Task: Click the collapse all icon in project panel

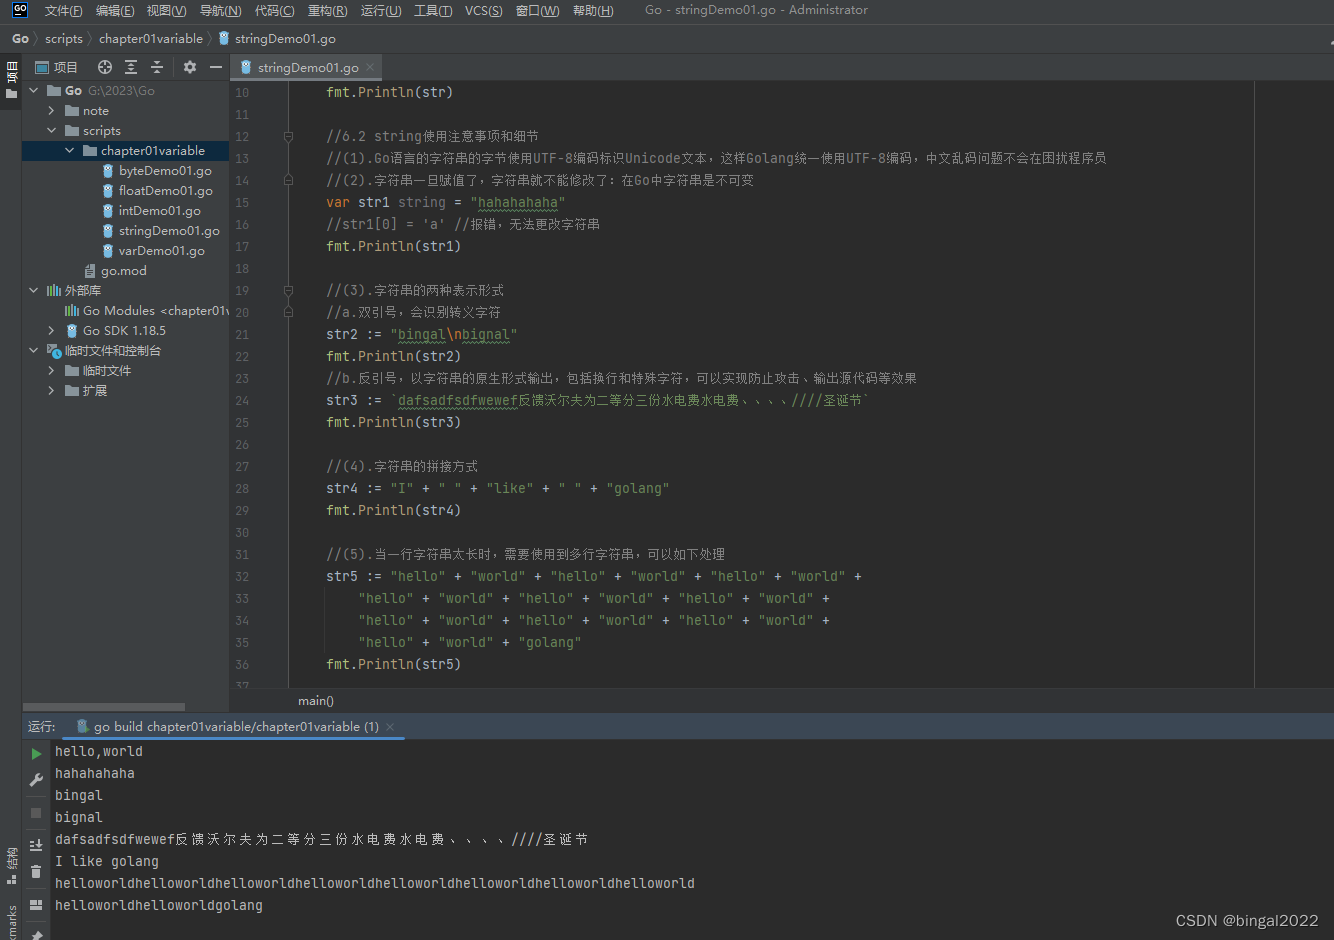Action: (x=157, y=67)
